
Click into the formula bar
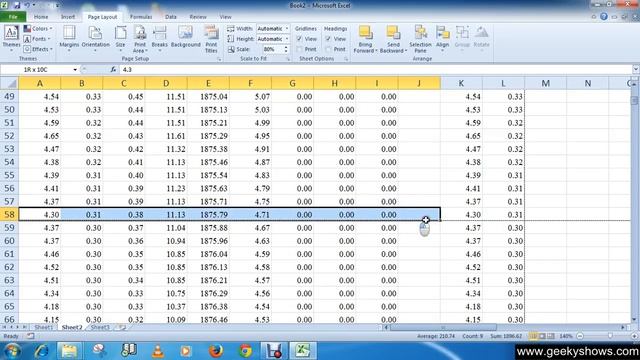pyautogui.click(x=376, y=70)
